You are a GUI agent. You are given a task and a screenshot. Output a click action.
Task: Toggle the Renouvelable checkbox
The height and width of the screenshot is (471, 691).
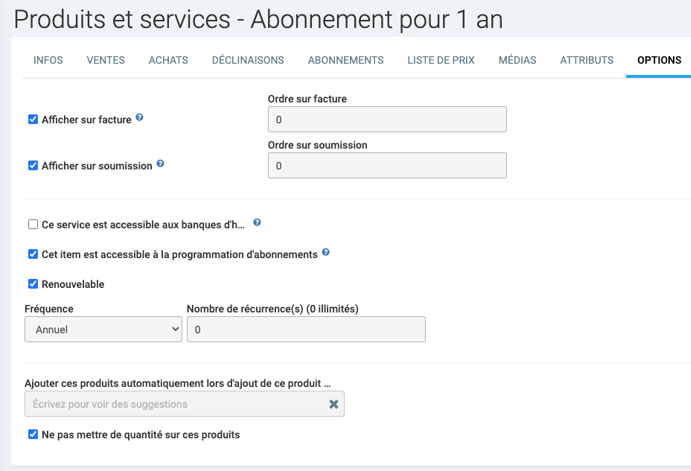(x=33, y=284)
